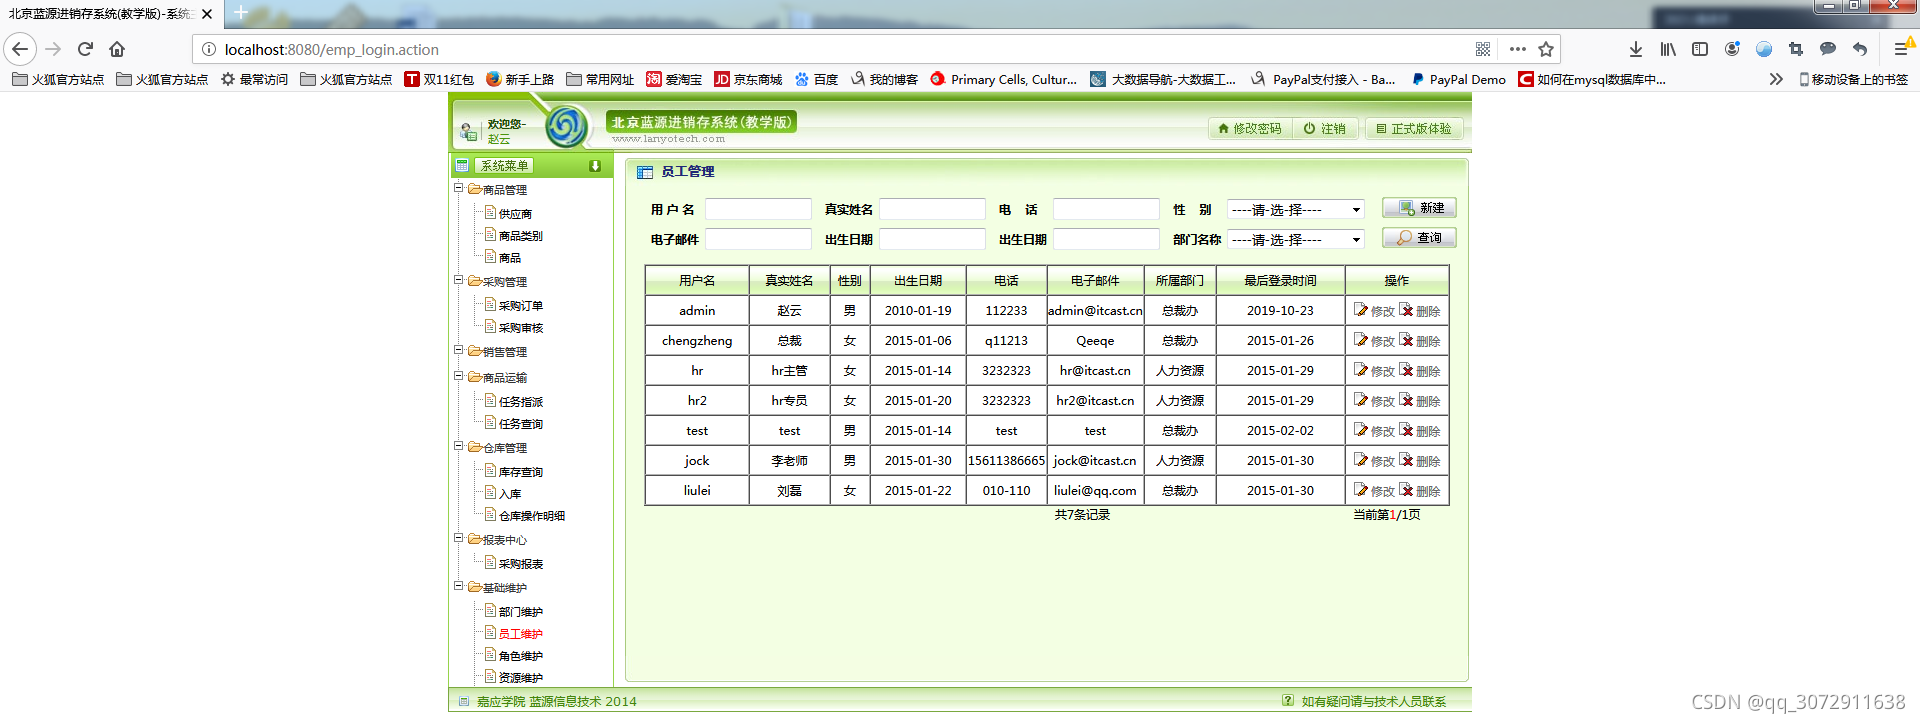Reload the current page

[x=85, y=49]
